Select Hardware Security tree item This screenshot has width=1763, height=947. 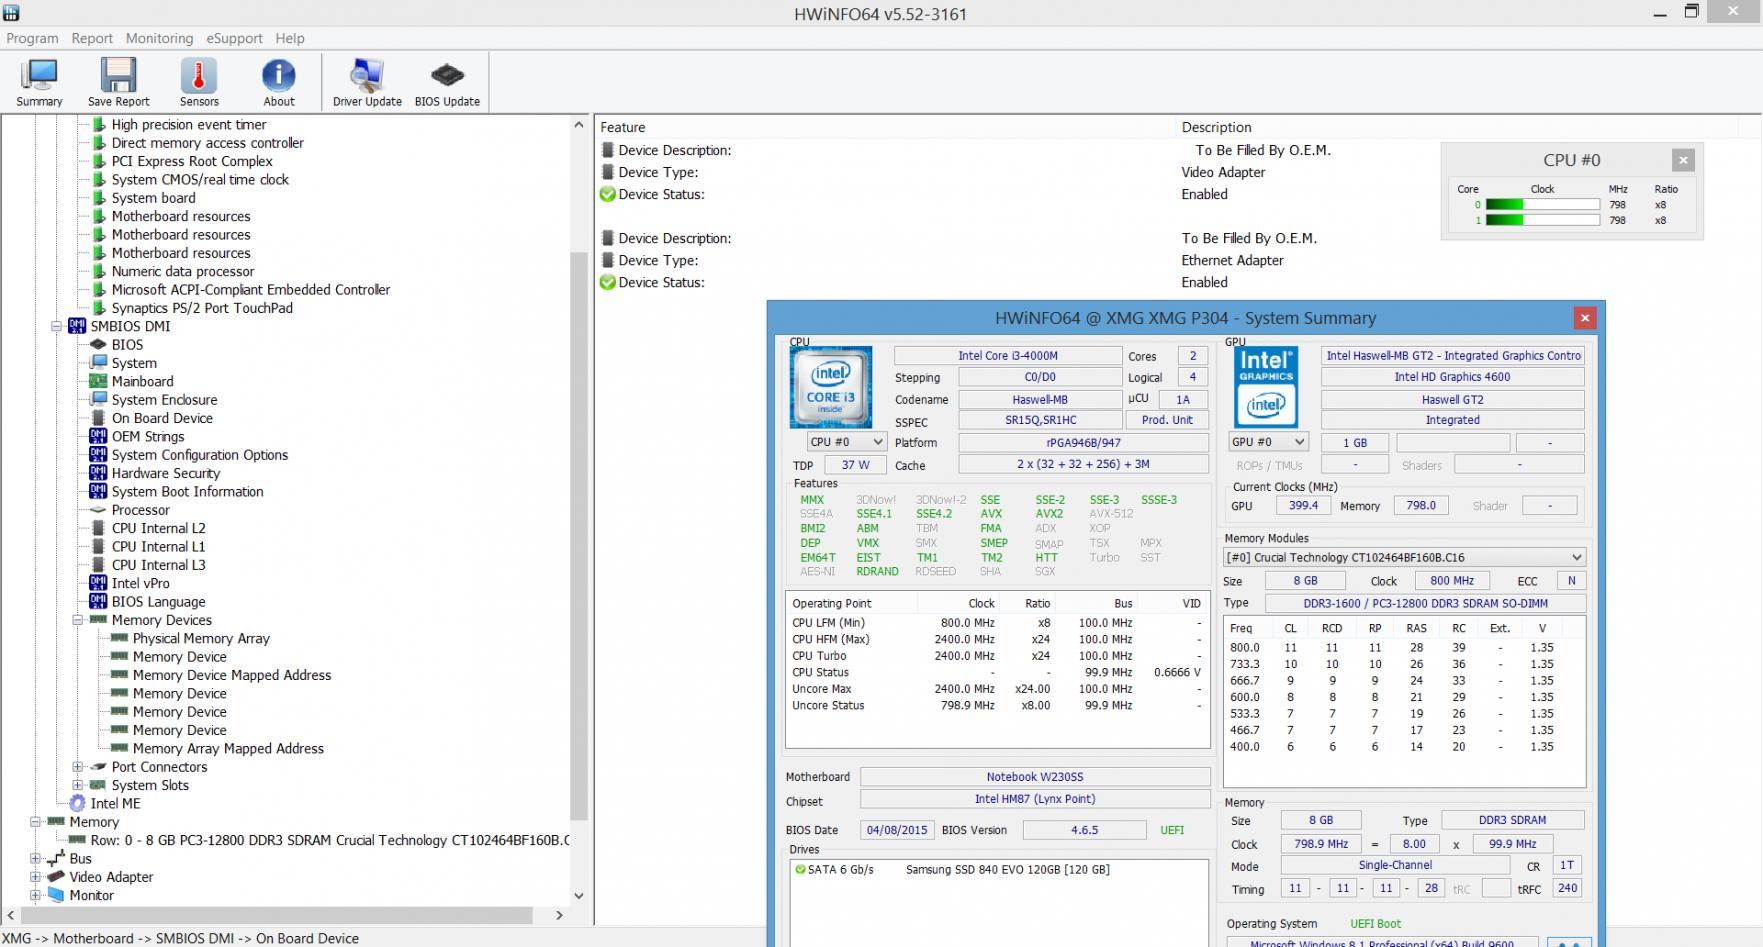(x=166, y=473)
